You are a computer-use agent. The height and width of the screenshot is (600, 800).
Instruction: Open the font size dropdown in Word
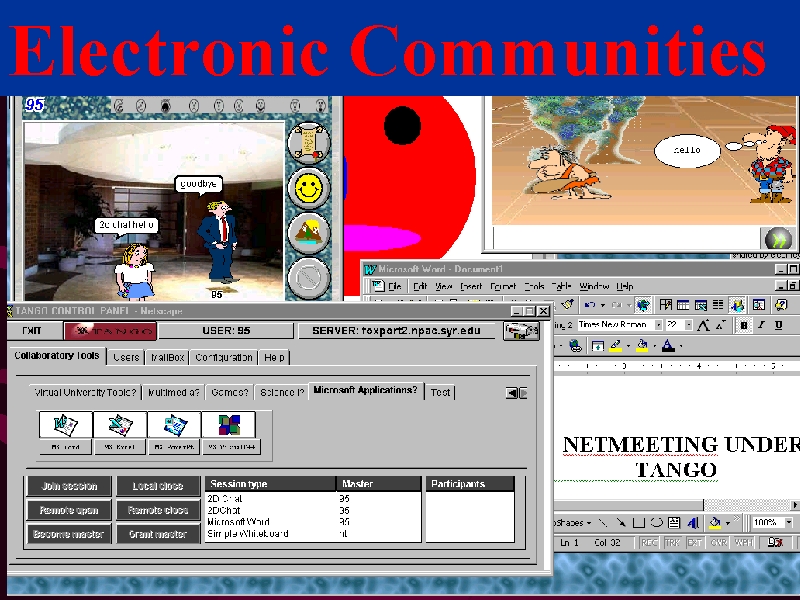tap(689, 325)
